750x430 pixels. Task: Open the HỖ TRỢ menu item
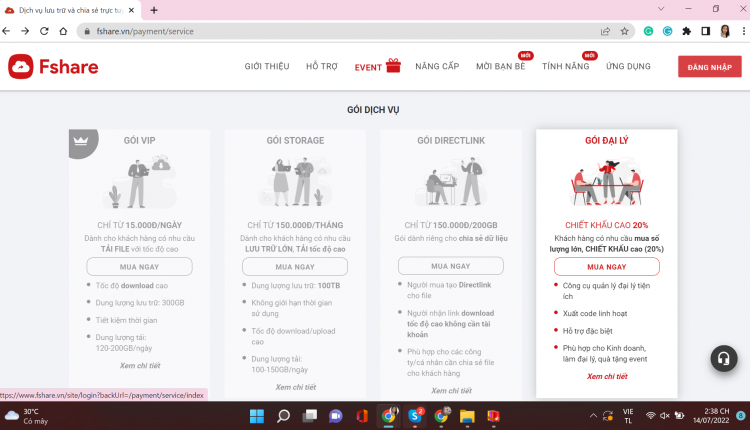[x=322, y=66]
